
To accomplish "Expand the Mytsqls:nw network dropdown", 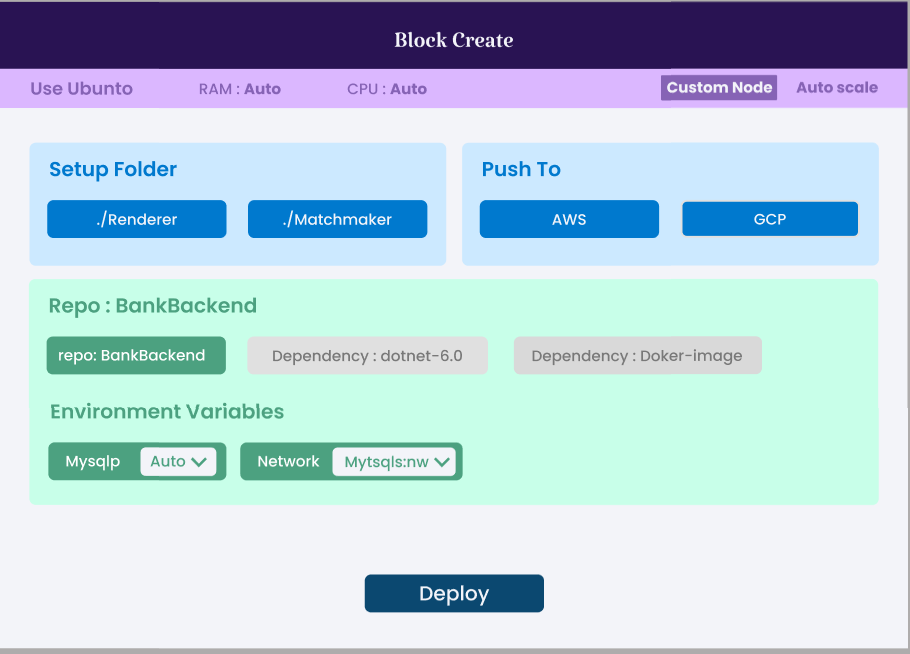I will 394,461.
